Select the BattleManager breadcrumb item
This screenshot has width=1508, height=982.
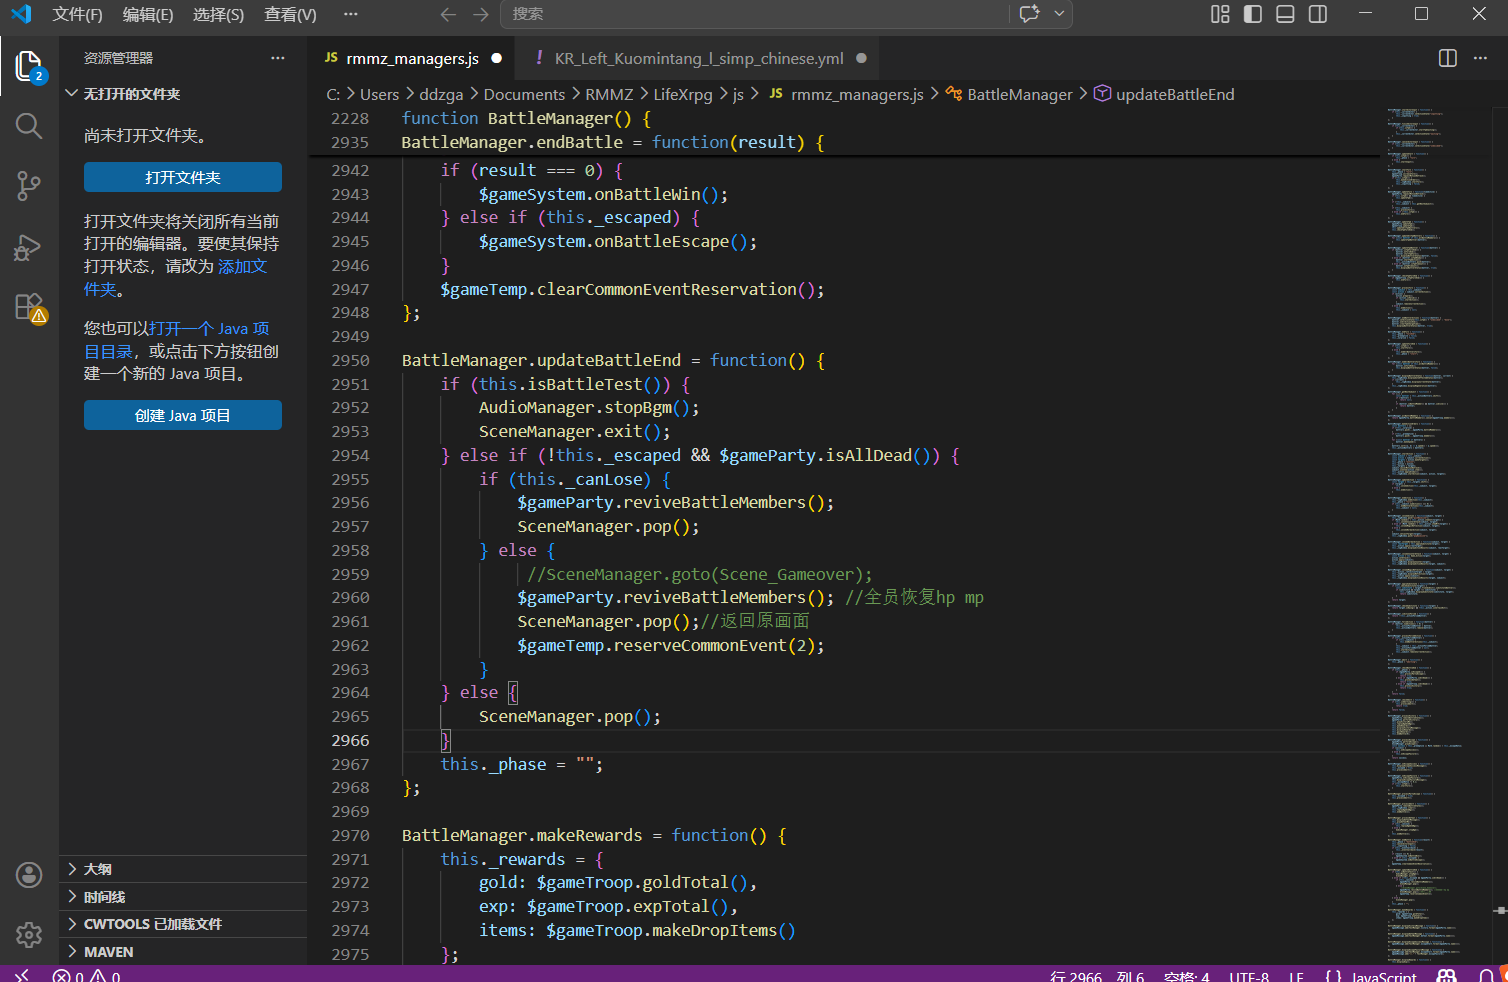[1009, 94]
